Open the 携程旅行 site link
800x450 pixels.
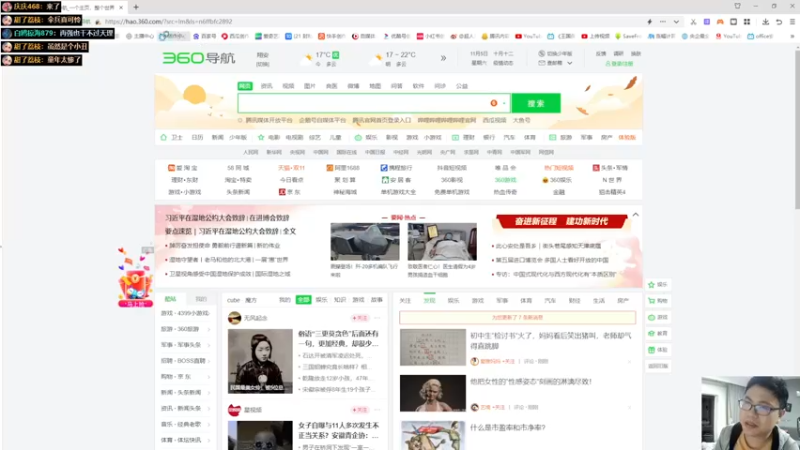pos(396,168)
